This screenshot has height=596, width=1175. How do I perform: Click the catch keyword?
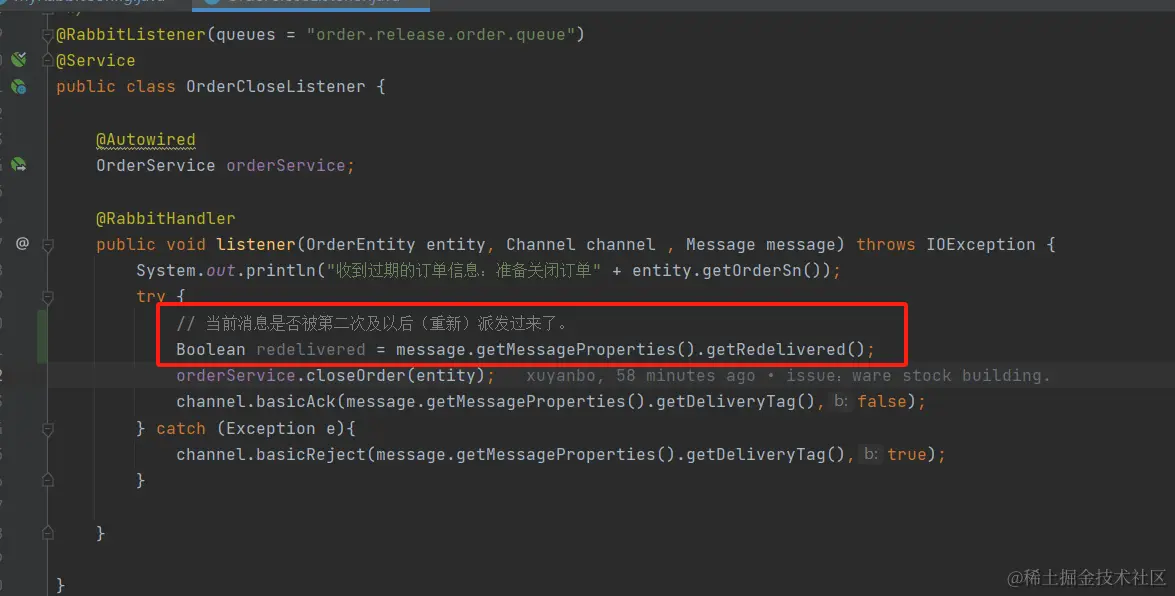point(181,429)
